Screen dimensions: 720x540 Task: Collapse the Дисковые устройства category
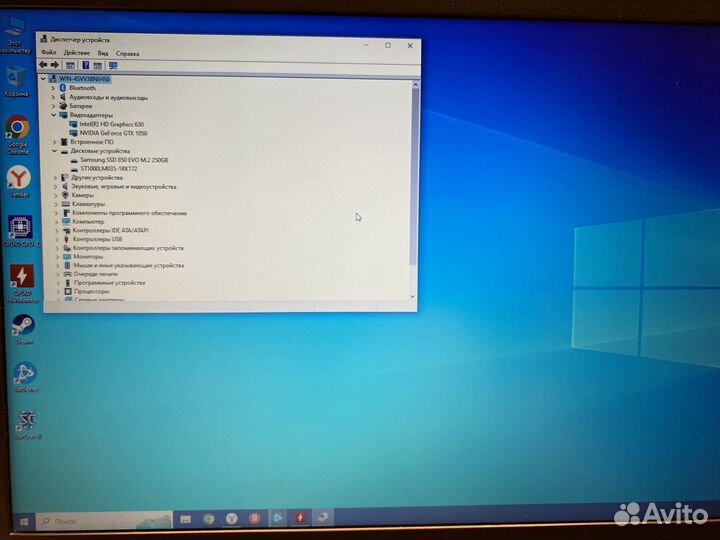53,151
